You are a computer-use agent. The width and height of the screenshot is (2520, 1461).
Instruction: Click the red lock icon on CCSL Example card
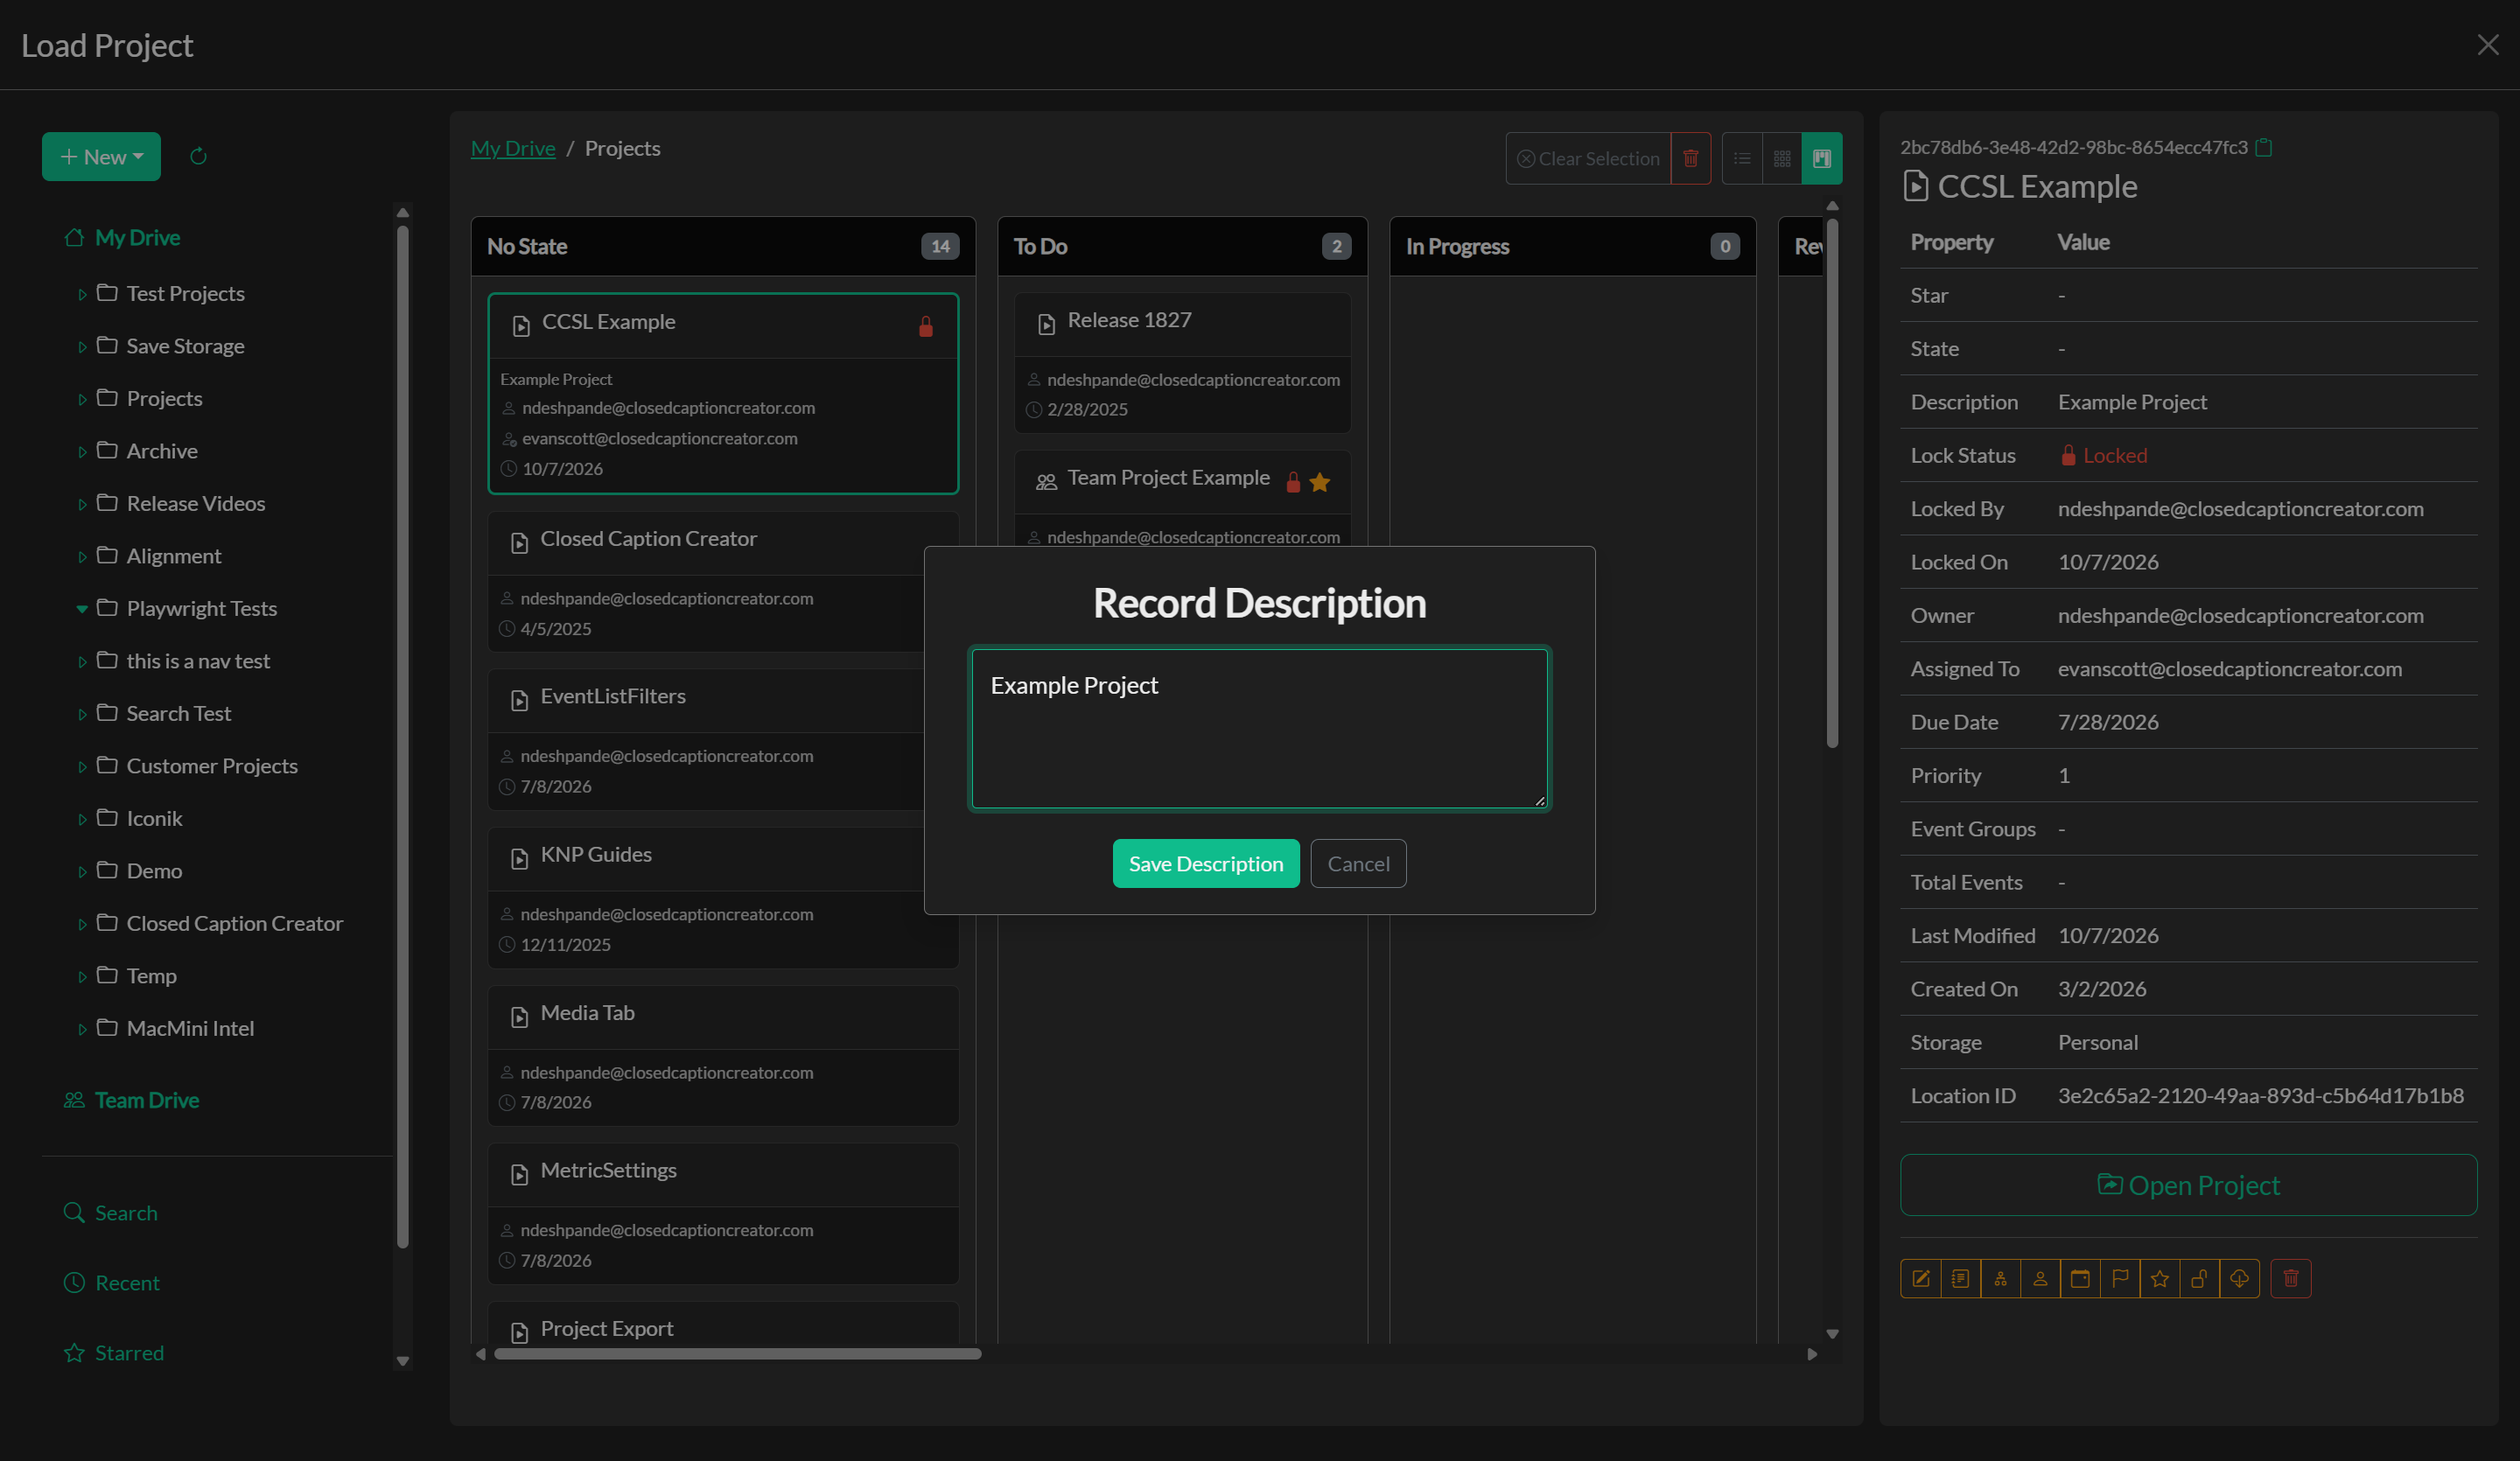[x=926, y=326]
